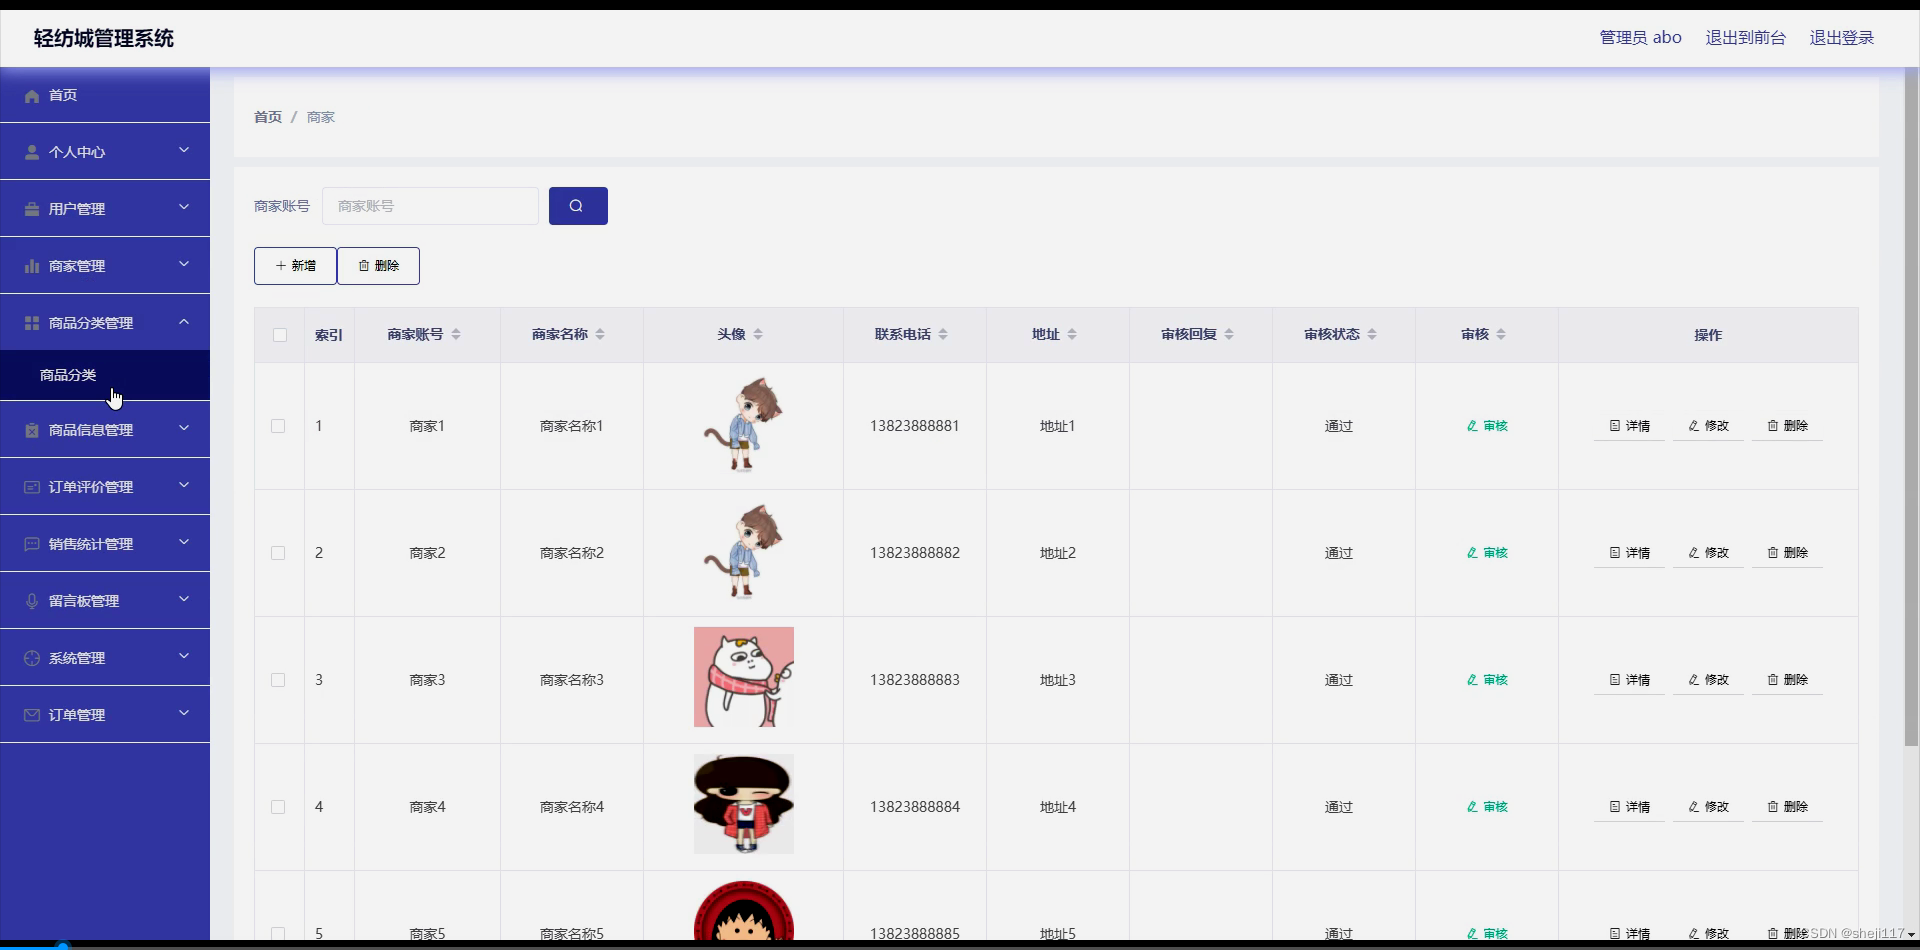Click the magnifier search icon button
Screen dimensions: 1920x950
pos(578,205)
